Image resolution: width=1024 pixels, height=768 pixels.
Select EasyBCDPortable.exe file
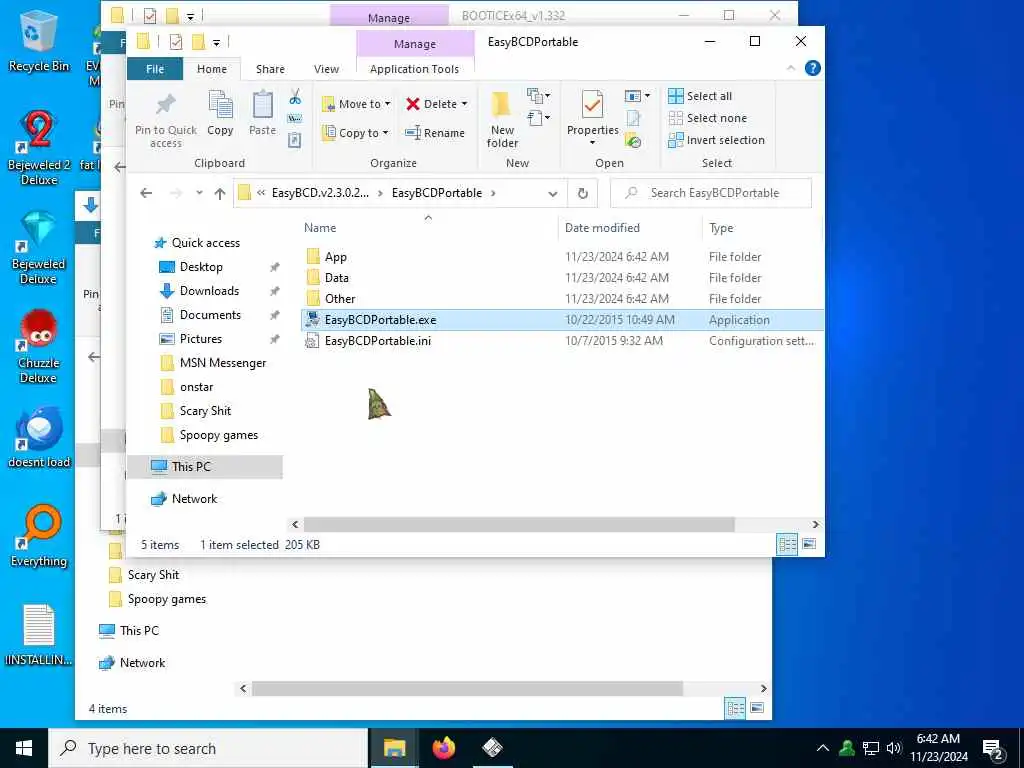(562, 319)
